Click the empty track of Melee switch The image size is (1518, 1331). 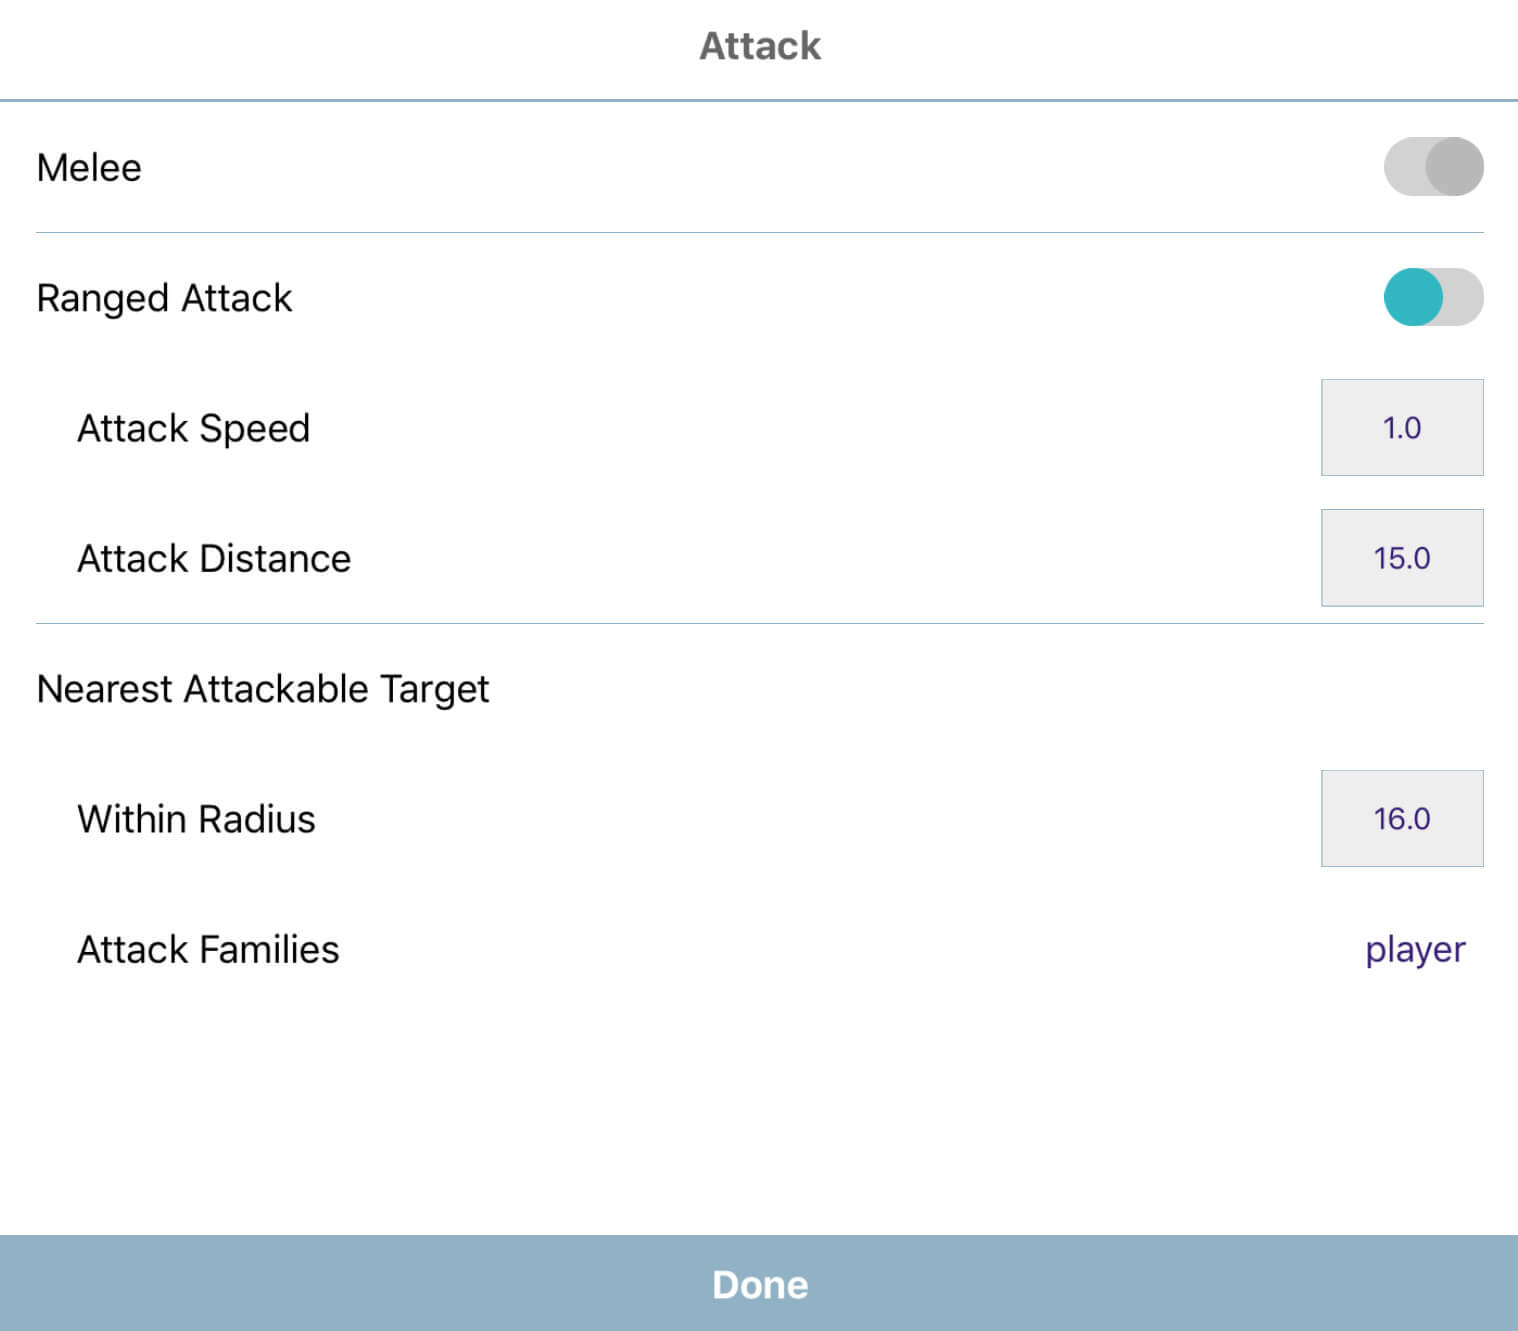1403,167
